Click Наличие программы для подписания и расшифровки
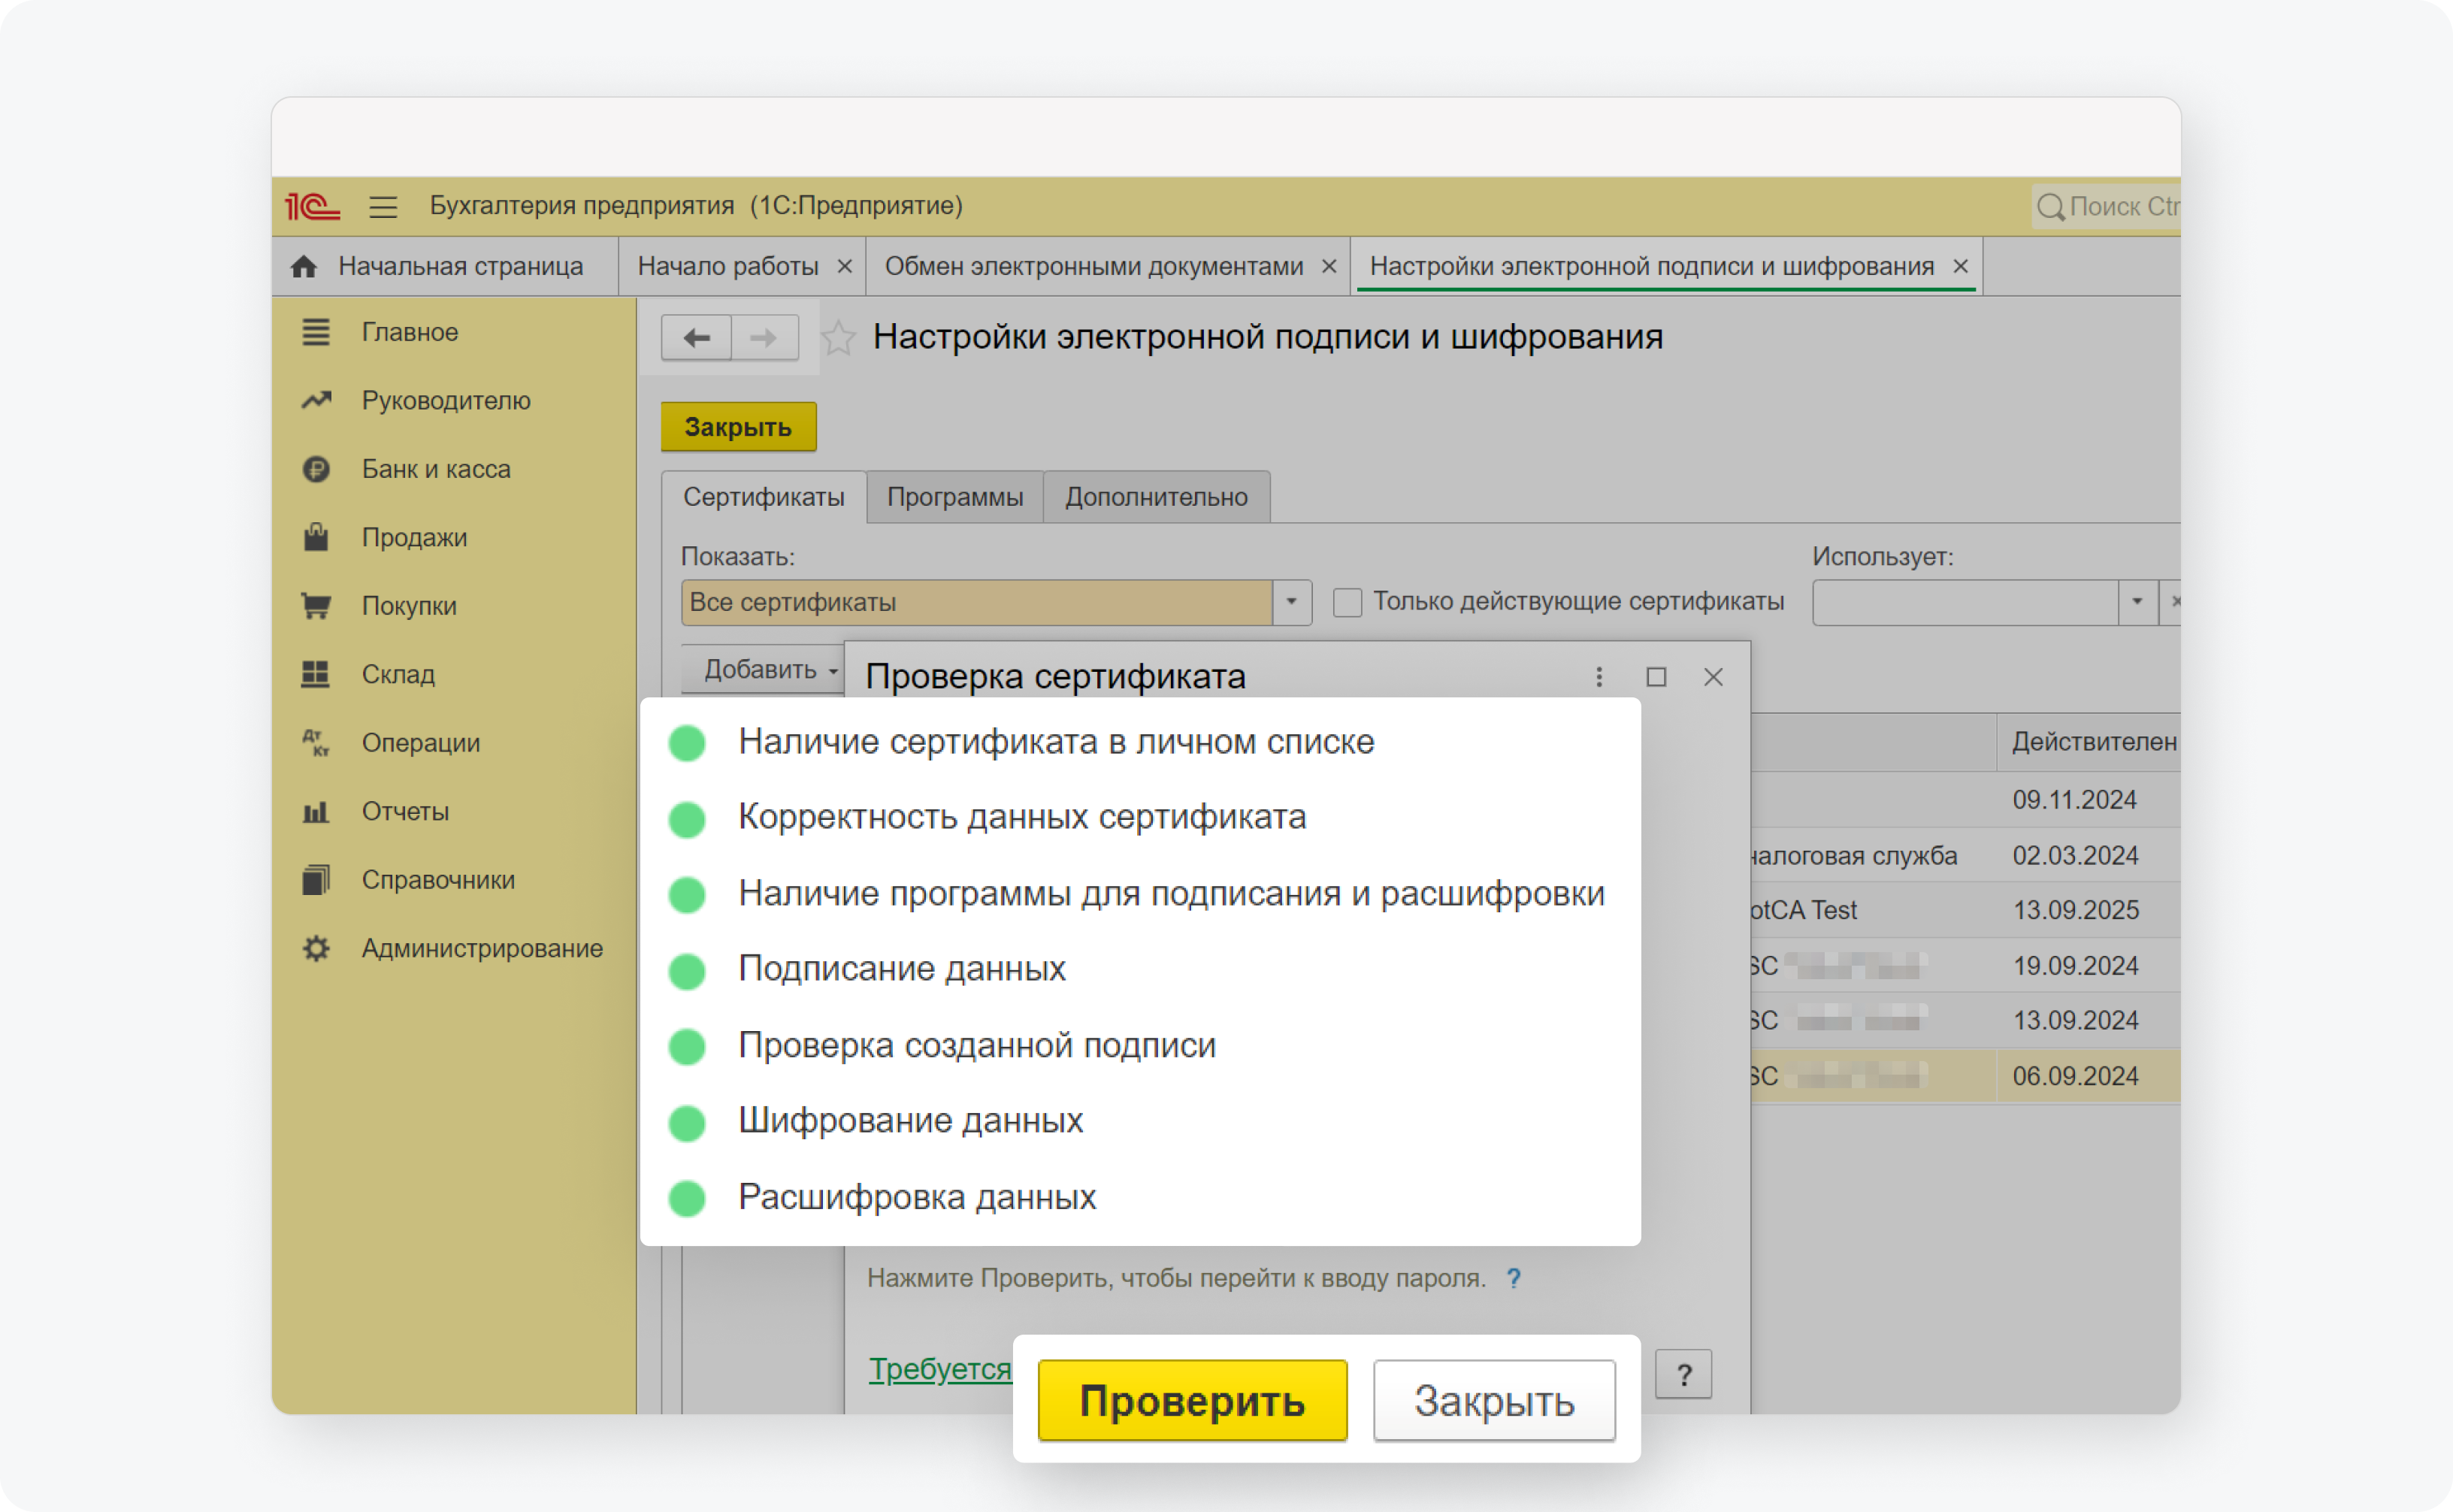Viewport: 2453px width, 1512px height. click(1171, 893)
